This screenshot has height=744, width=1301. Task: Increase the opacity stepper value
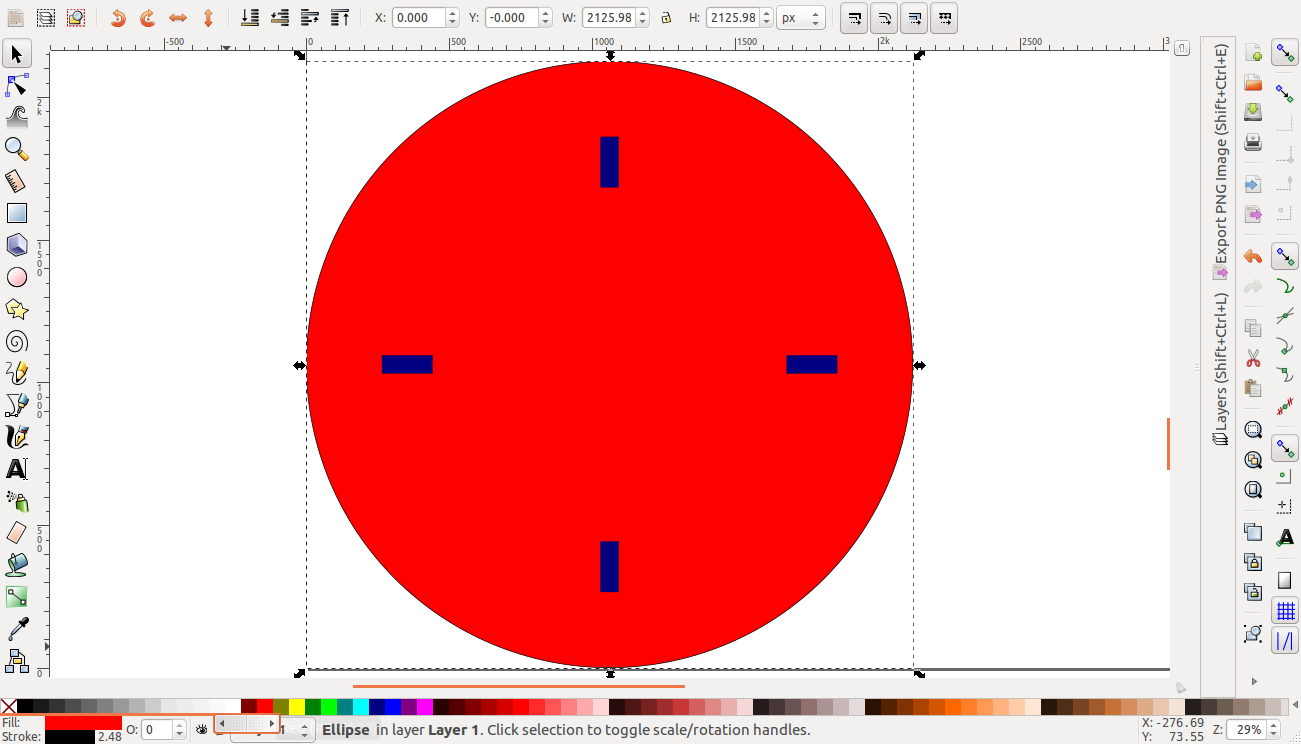[x=180, y=725]
